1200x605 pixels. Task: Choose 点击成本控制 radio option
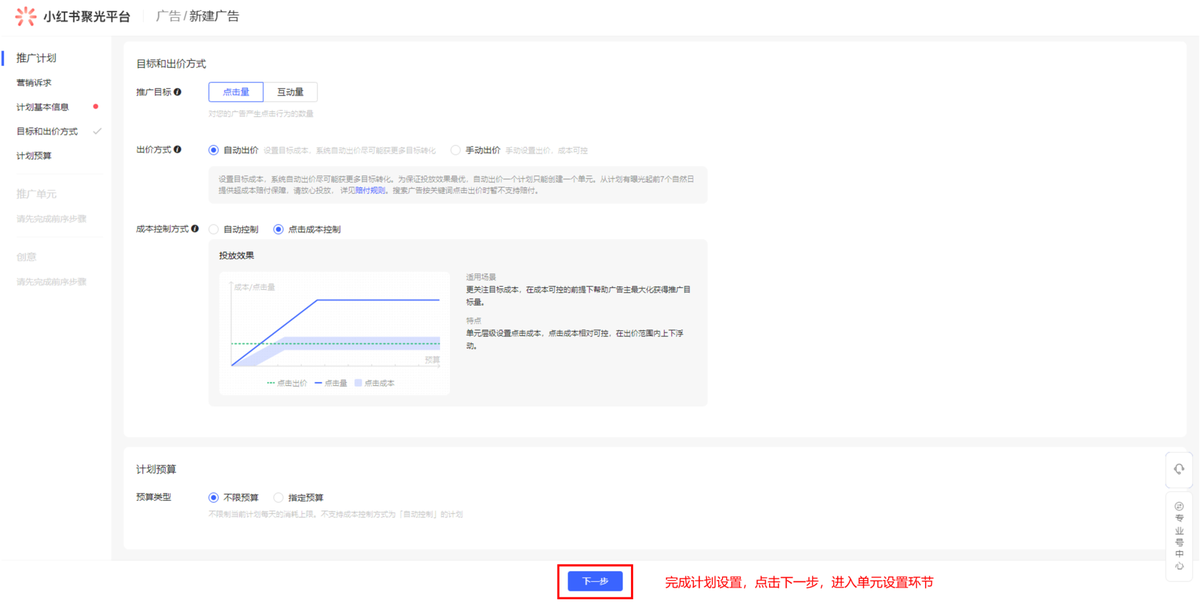point(279,230)
